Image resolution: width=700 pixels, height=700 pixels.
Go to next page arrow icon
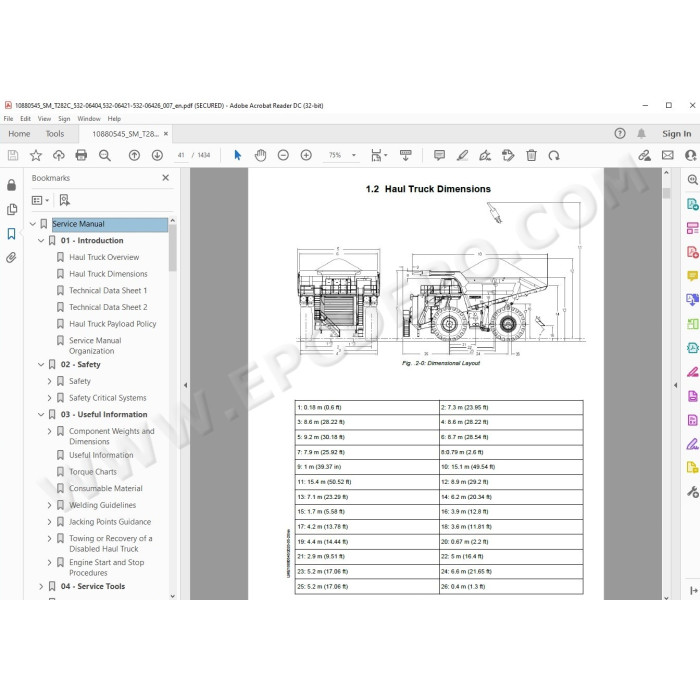pyautogui.click(x=157, y=155)
